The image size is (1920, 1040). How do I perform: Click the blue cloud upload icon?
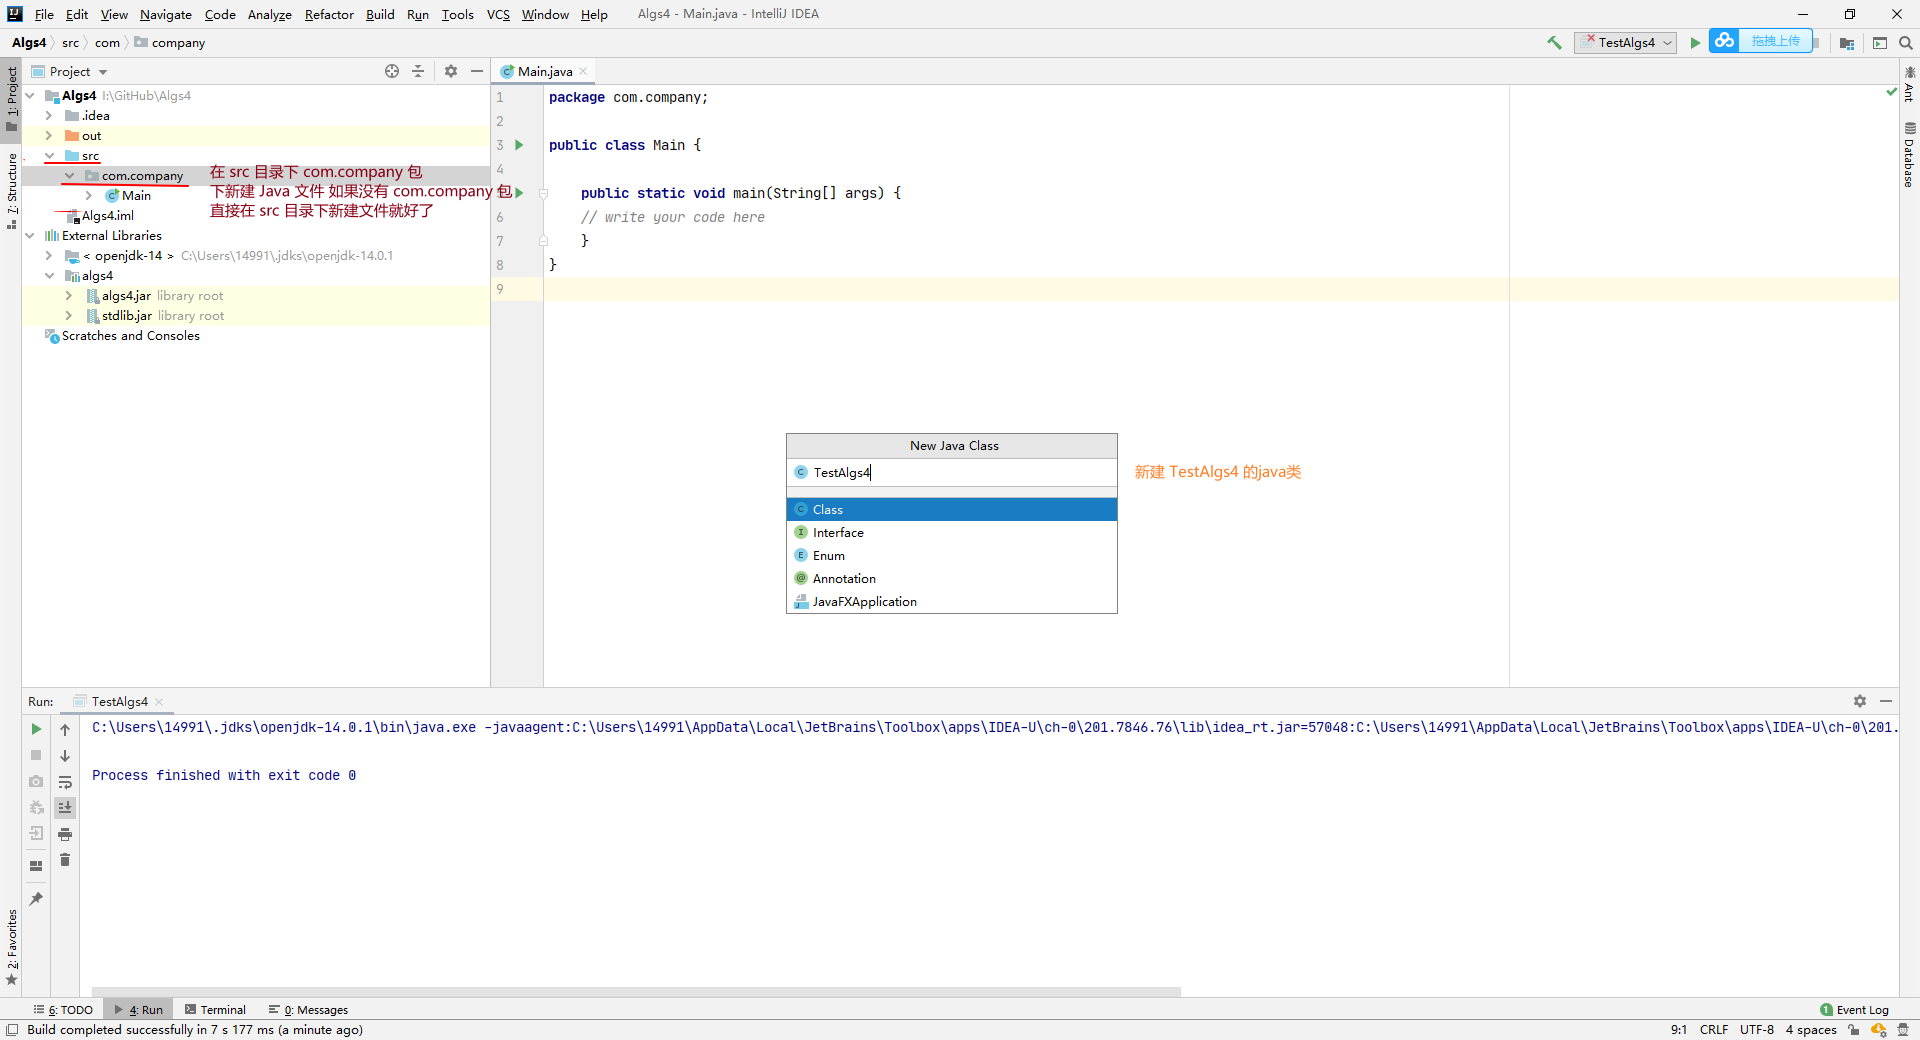tap(1724, 41)
